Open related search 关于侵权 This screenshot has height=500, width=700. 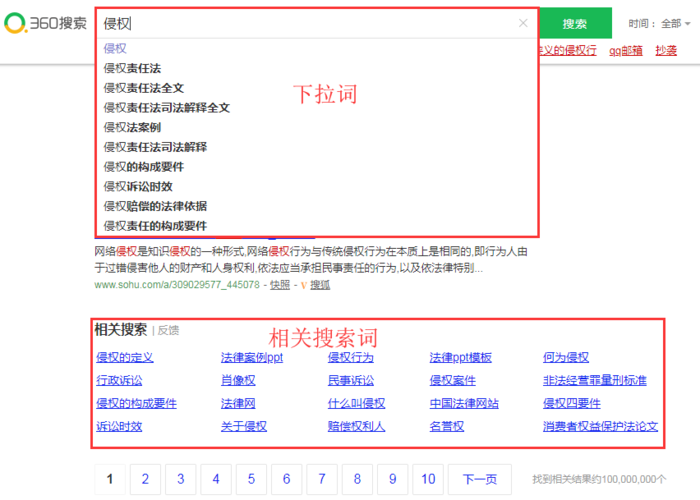244,426
